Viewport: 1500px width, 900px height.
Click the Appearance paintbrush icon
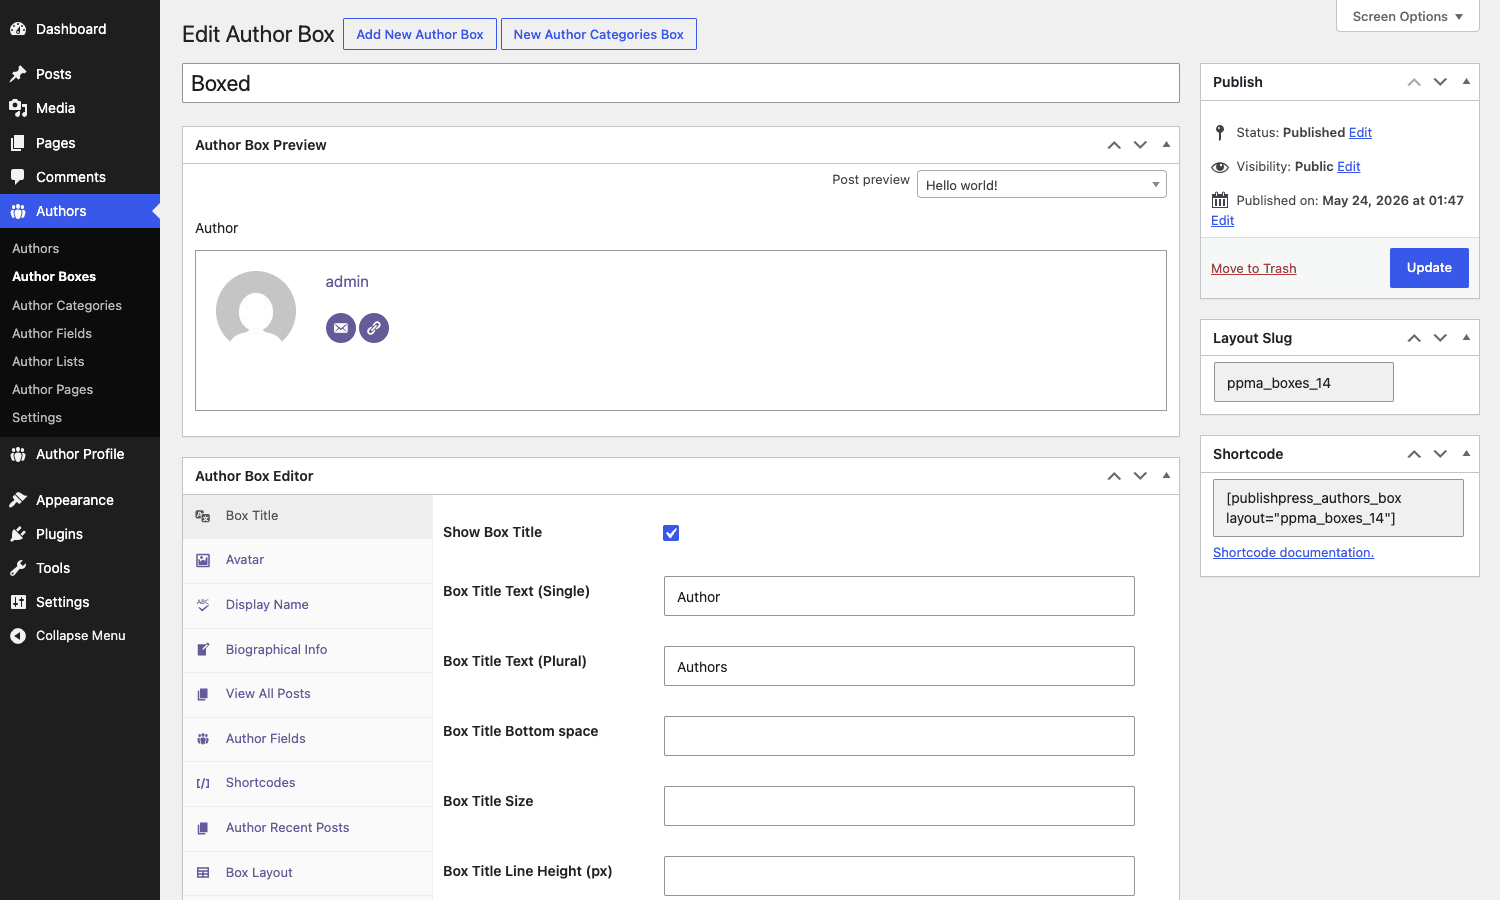(x=18, y=500)
